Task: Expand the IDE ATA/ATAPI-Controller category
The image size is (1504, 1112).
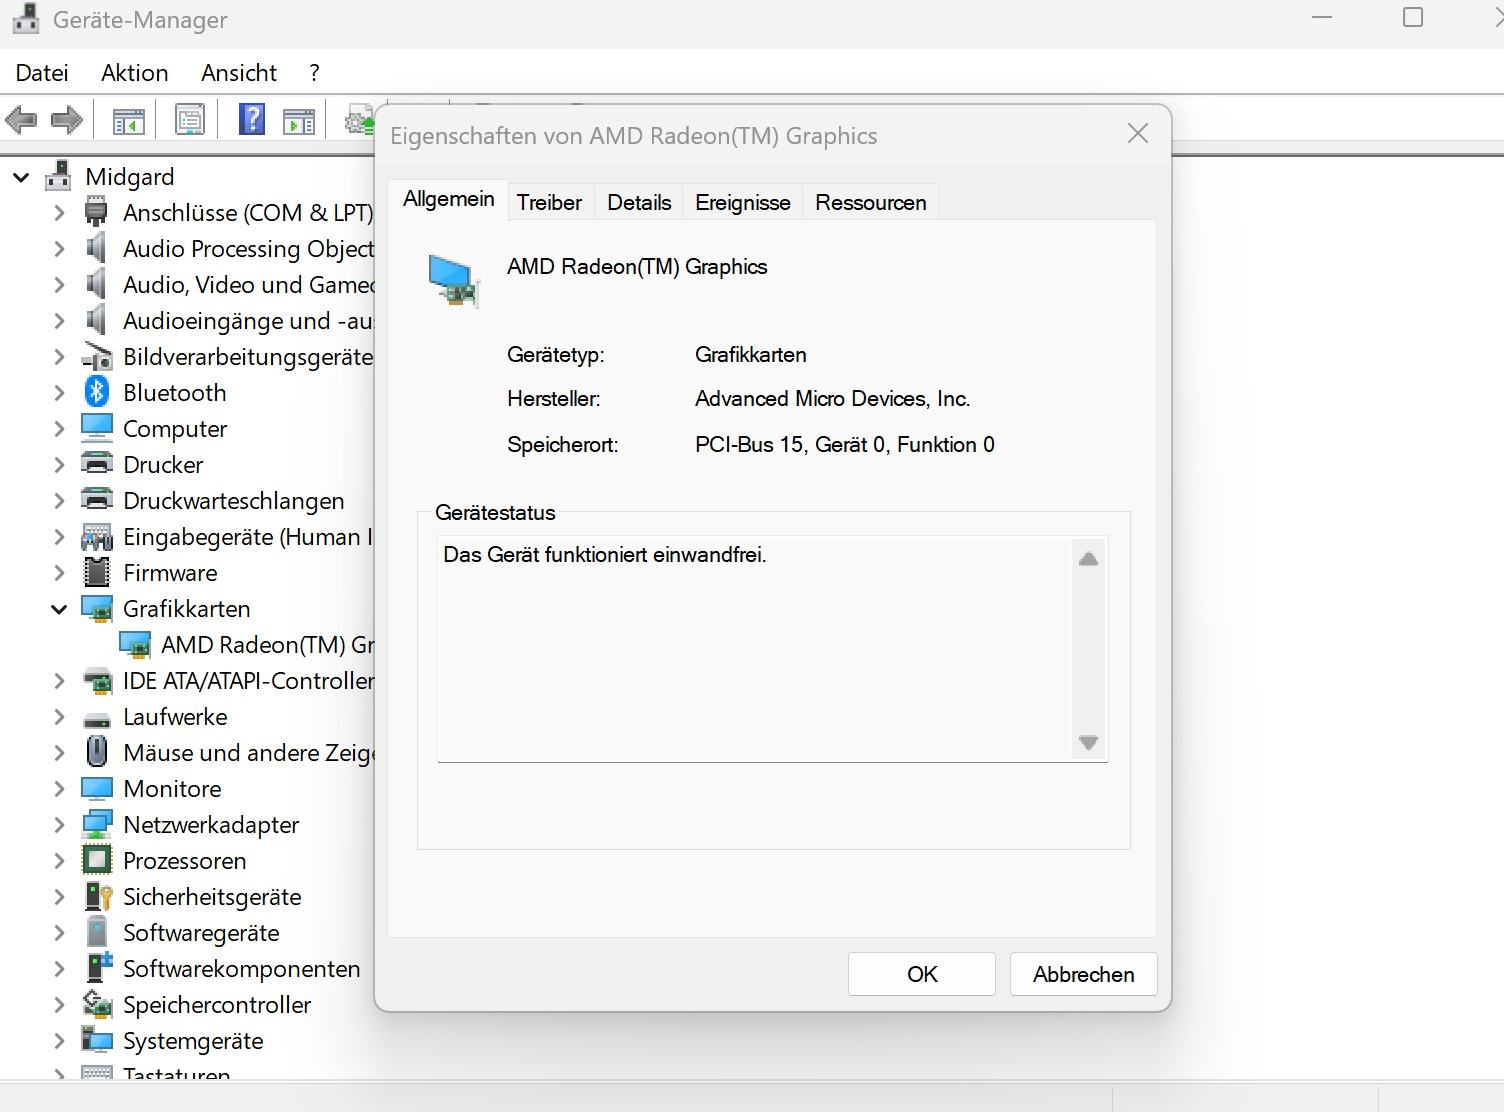Action: point(59,681)
